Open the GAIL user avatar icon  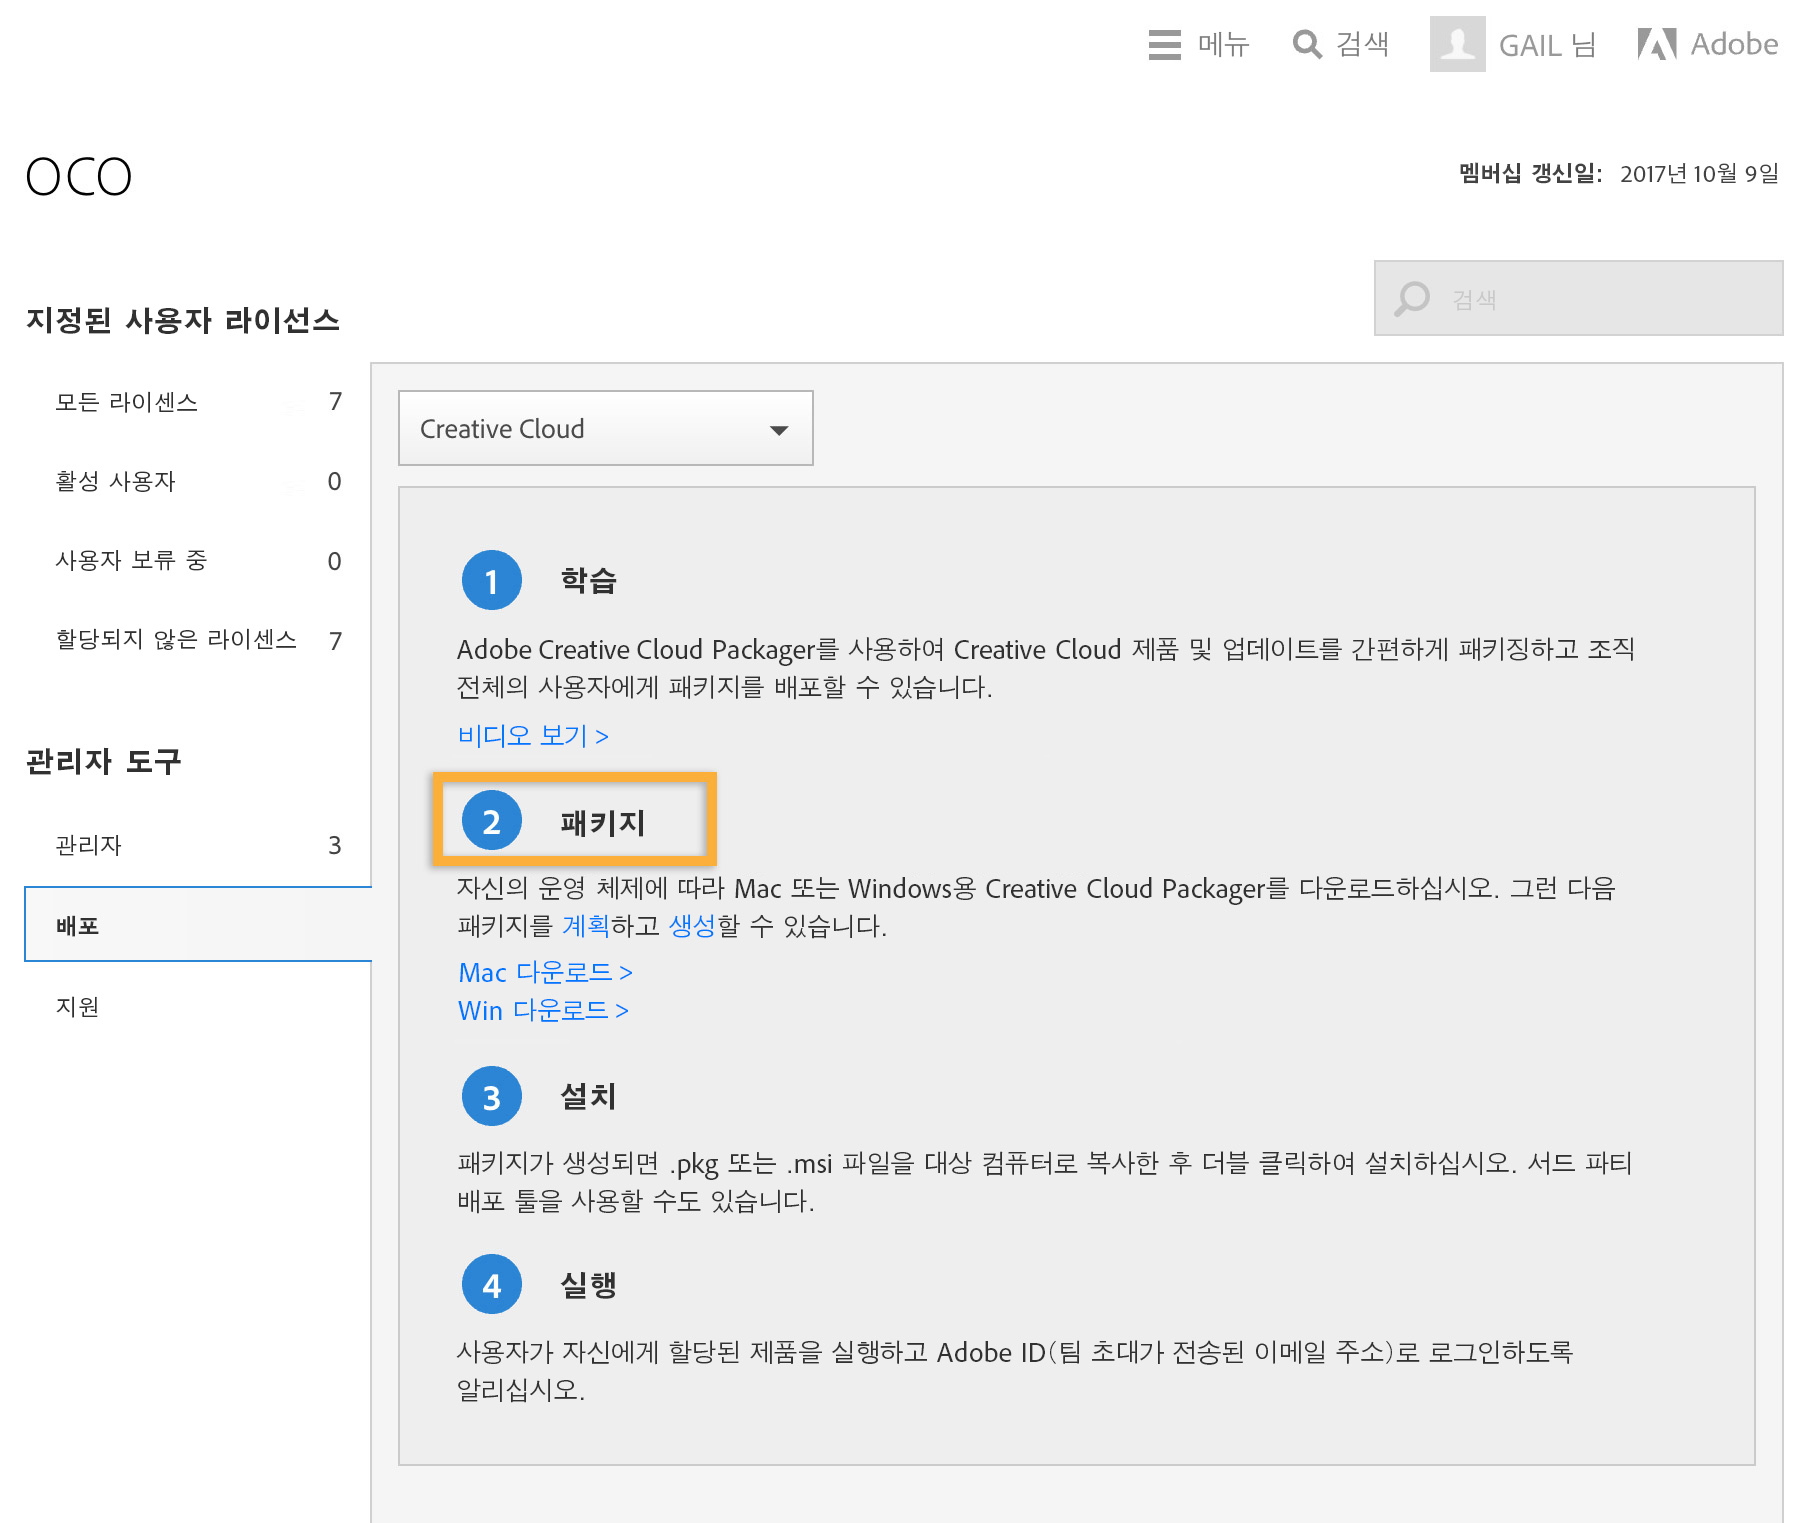(x=1457, y=44)
